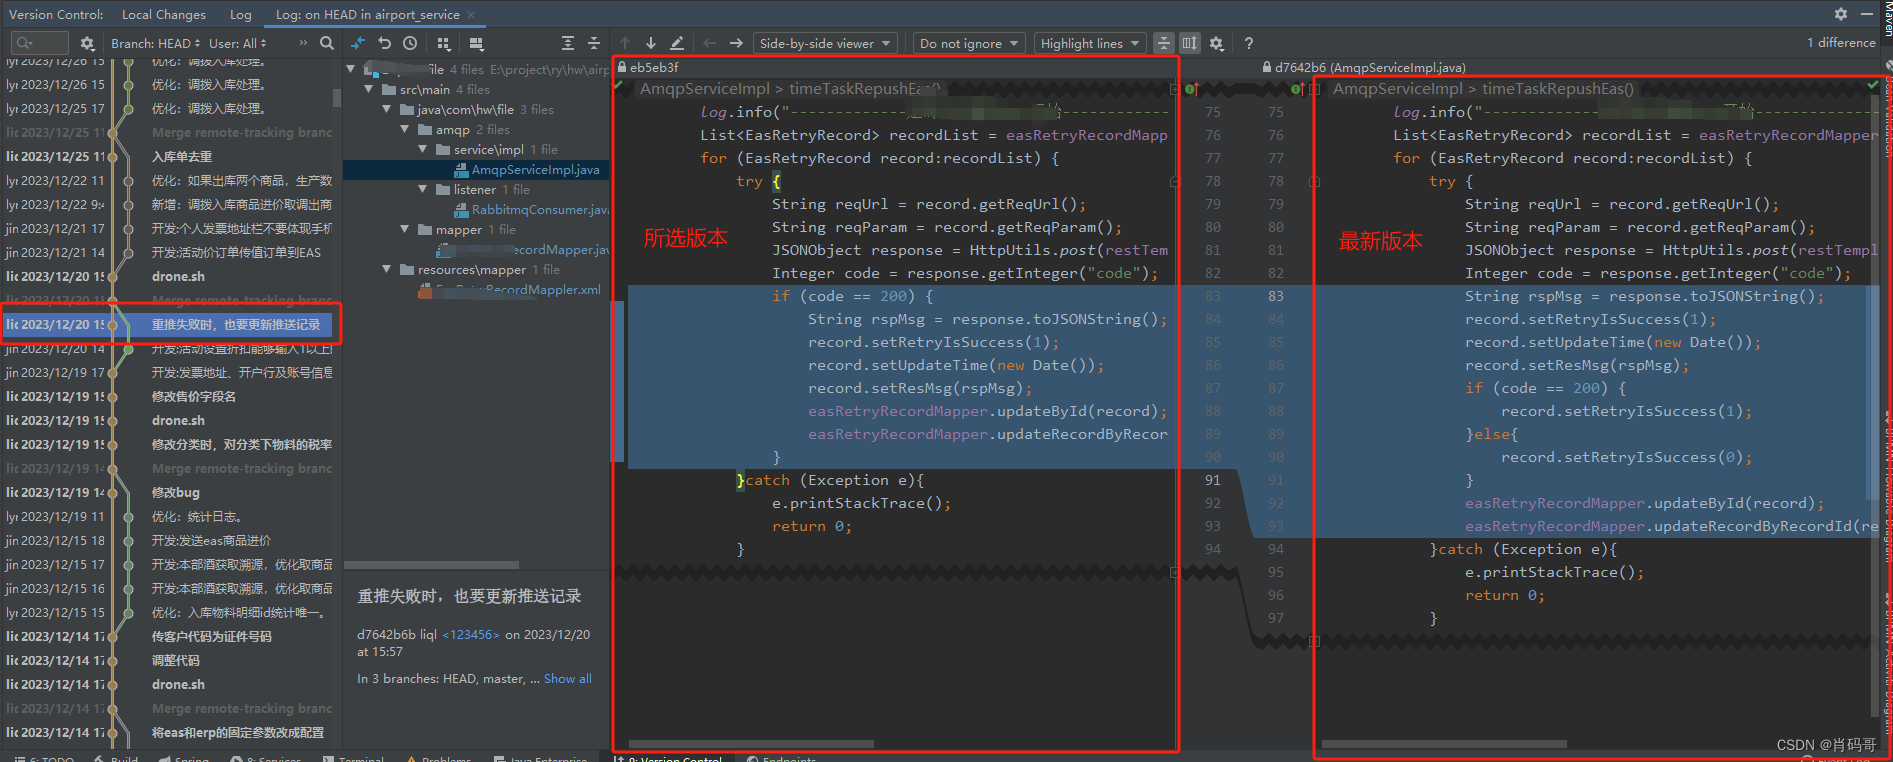The height and width of the screenshot is (762, 1893).
Task: Click the Show all branches link
Action: coord(567,679)
